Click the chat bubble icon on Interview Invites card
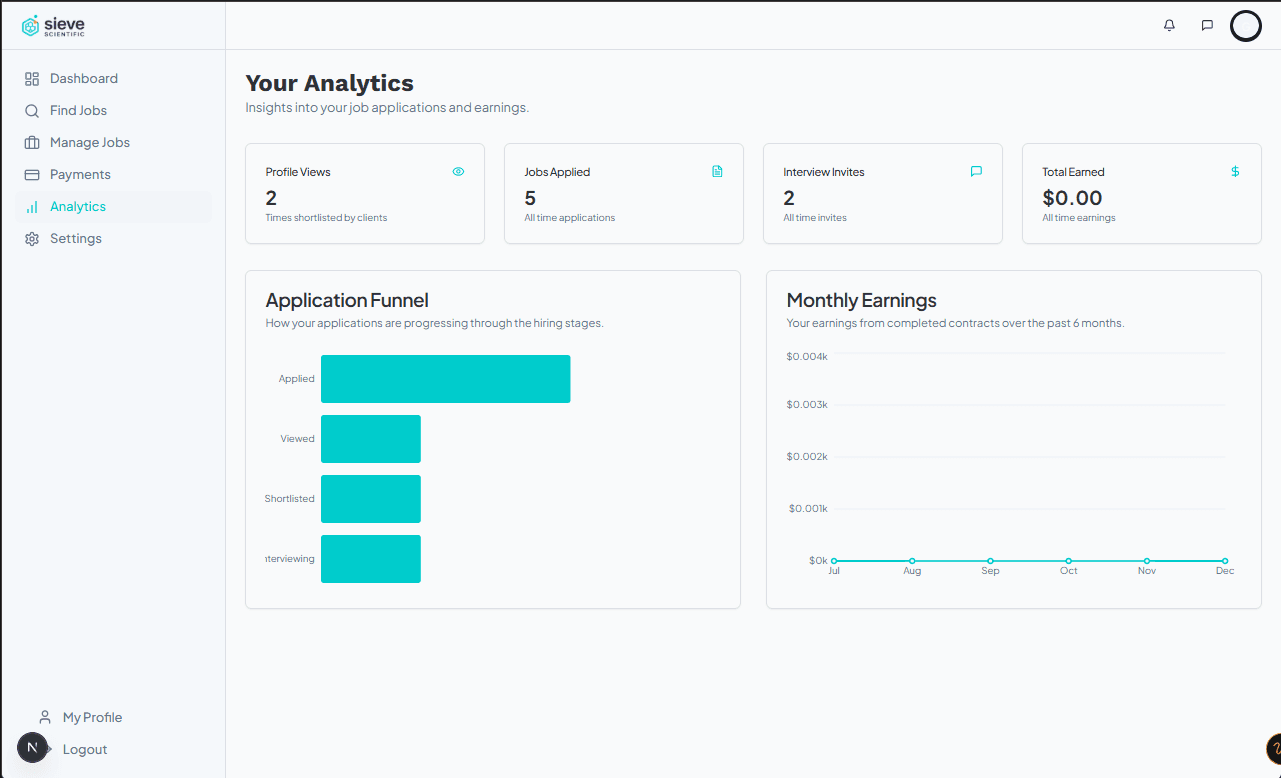The image size is (1281, 778). [x=976, y=171]
